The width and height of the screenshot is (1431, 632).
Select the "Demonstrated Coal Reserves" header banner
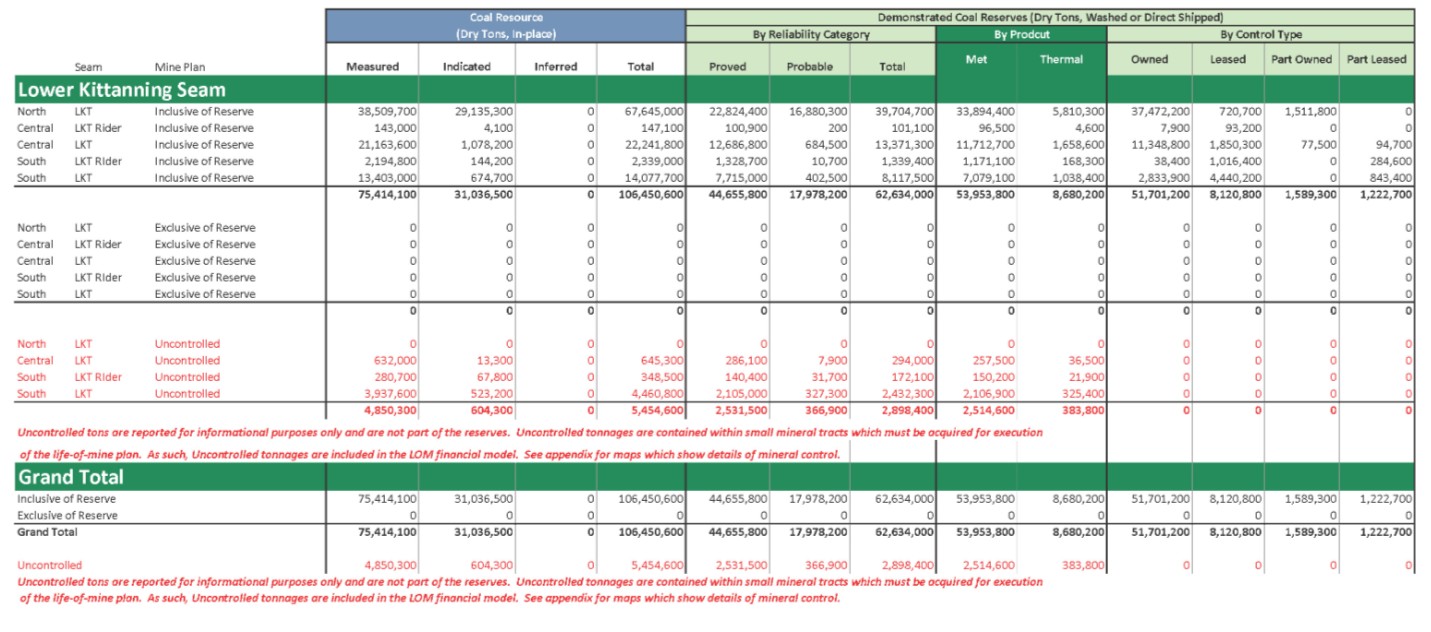(x=1049, y=17)
